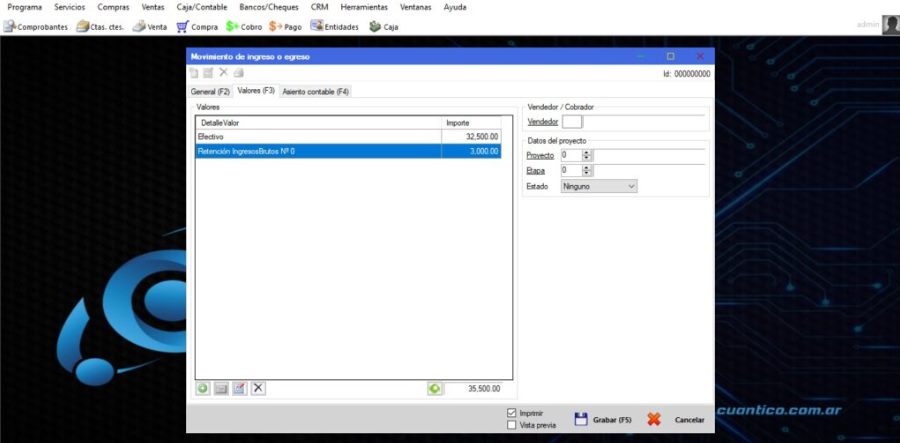Viewport: 900px width, 443px height.
Task: Select the Efectivo row in values list
Action: 348,137
